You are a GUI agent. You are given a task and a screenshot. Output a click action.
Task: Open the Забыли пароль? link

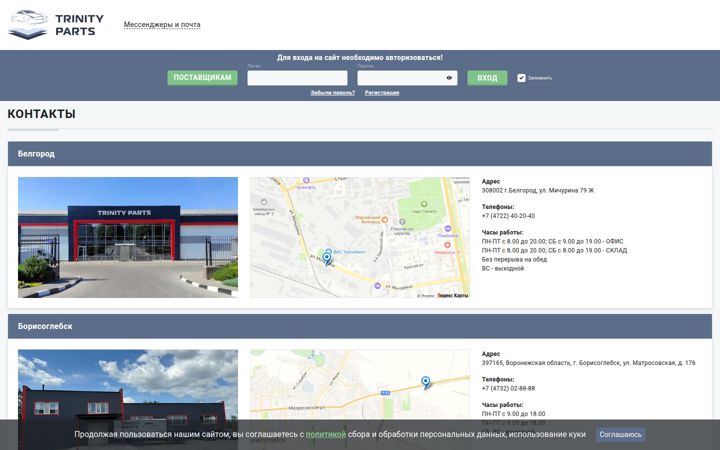tap(332, 93)
